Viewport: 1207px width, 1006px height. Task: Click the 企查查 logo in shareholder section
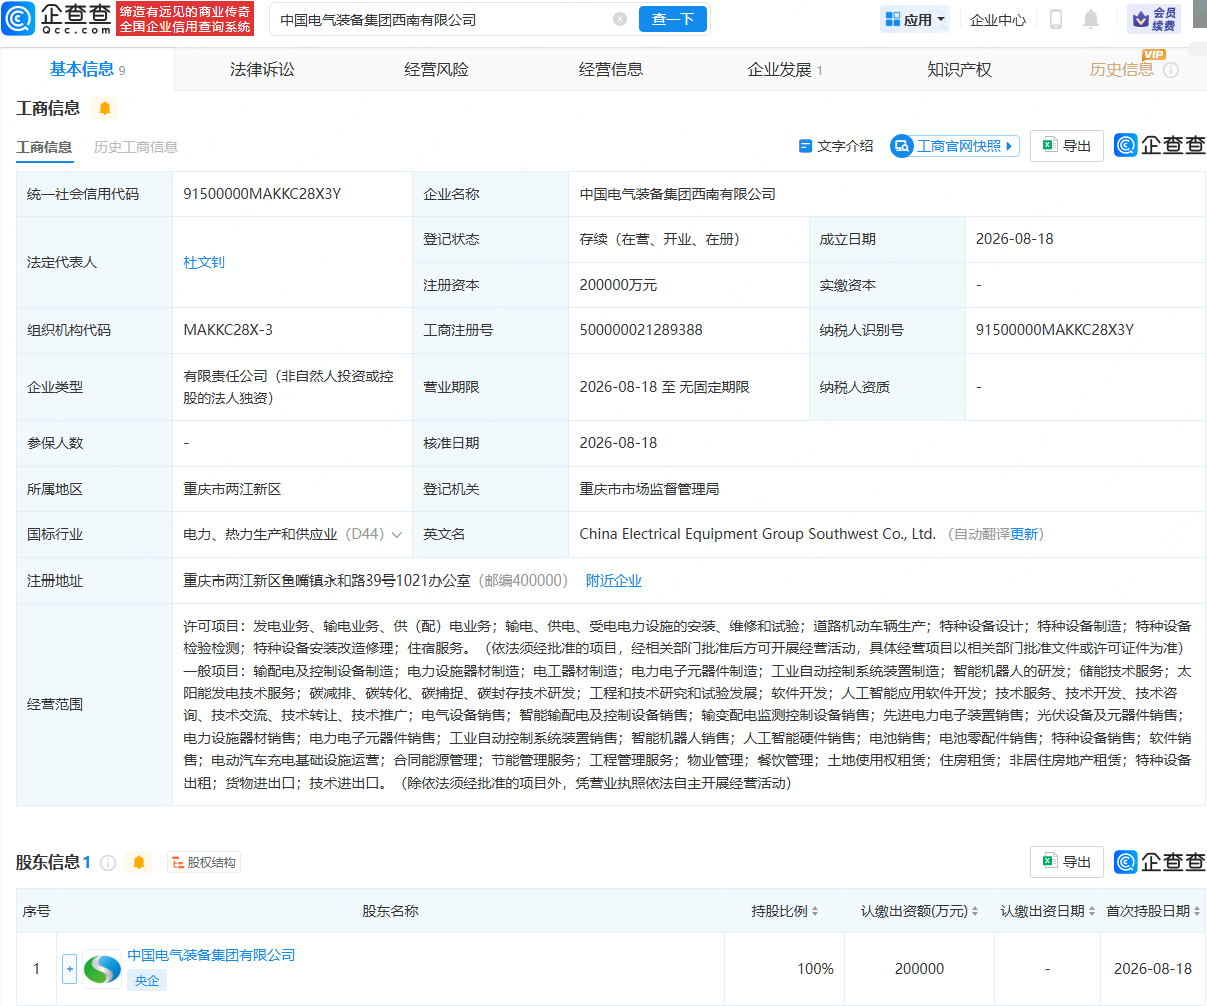click(1160, 862)
